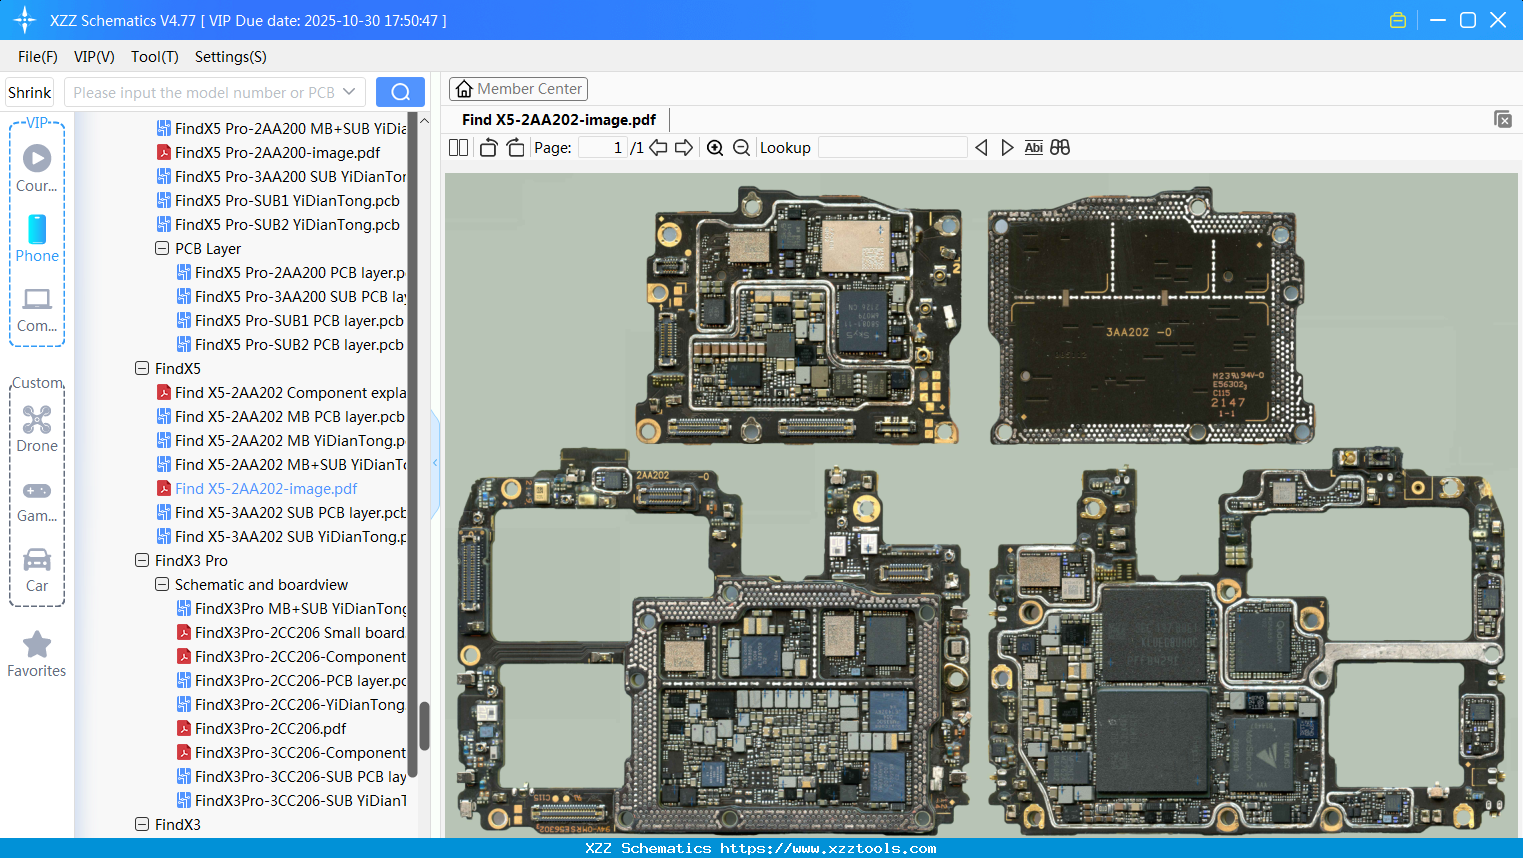Screen dimensions: 1523x858
Task: Select the Drone category icon
Action: pos(37,428)
